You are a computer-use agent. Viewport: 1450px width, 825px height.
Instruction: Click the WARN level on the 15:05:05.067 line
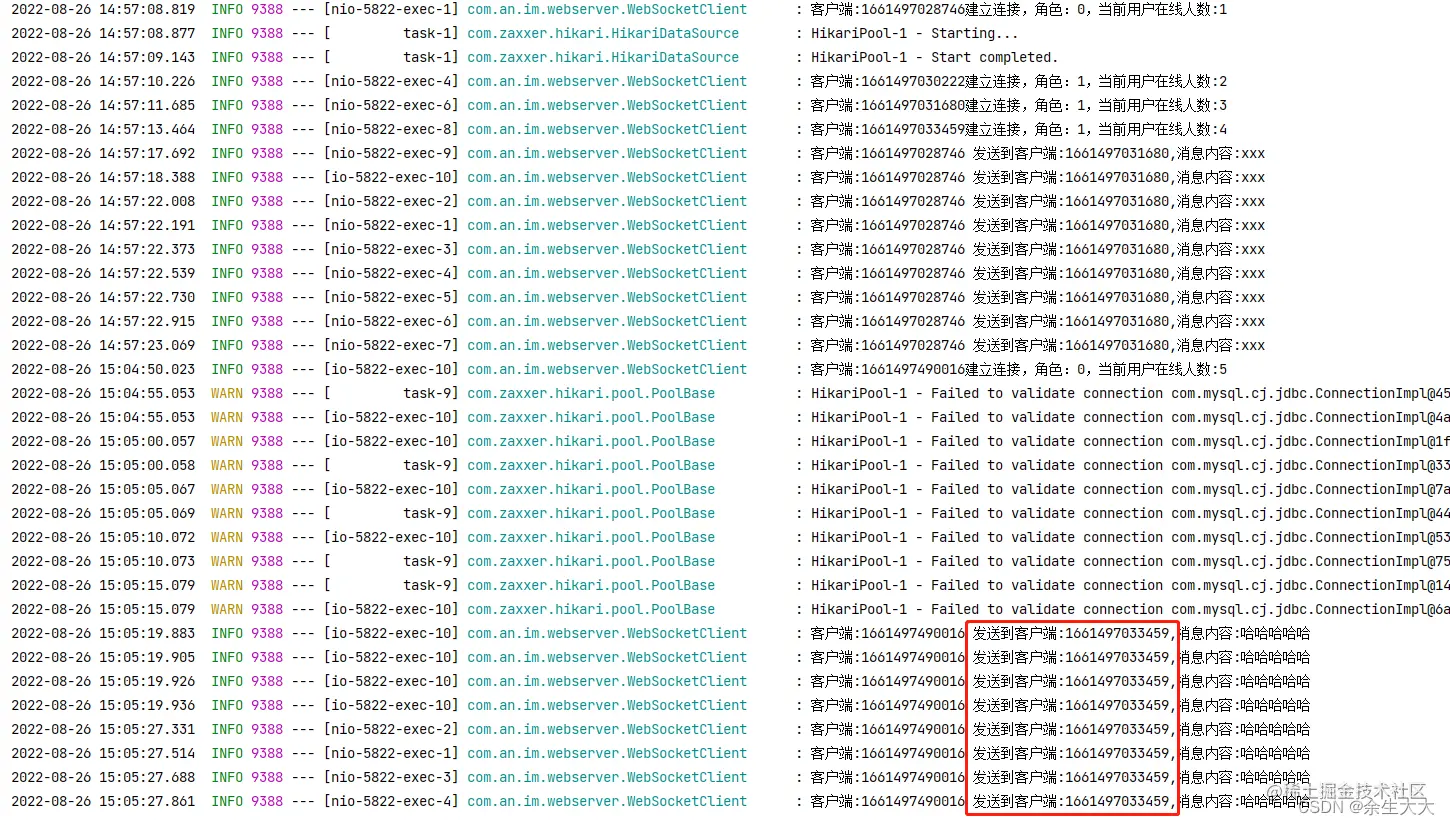click(227, 489)
